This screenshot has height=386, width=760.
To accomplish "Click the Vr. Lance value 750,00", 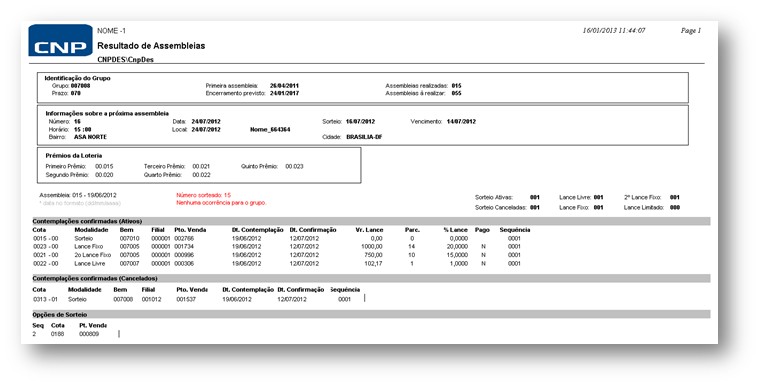I will click(373, 255).
